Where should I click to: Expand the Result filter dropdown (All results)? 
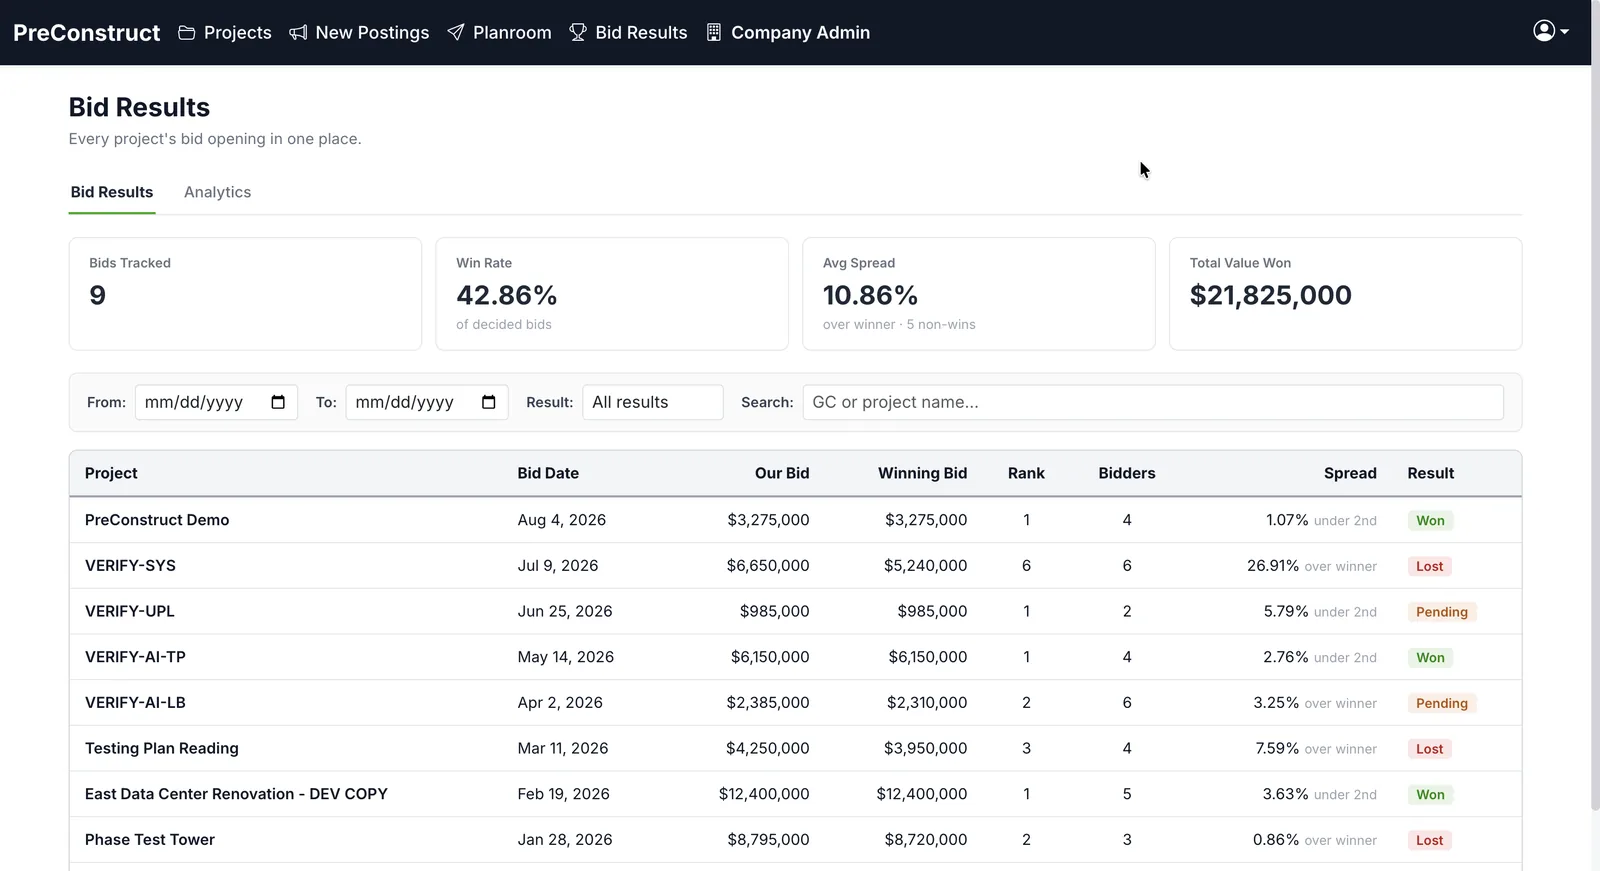tap(653, 402)
